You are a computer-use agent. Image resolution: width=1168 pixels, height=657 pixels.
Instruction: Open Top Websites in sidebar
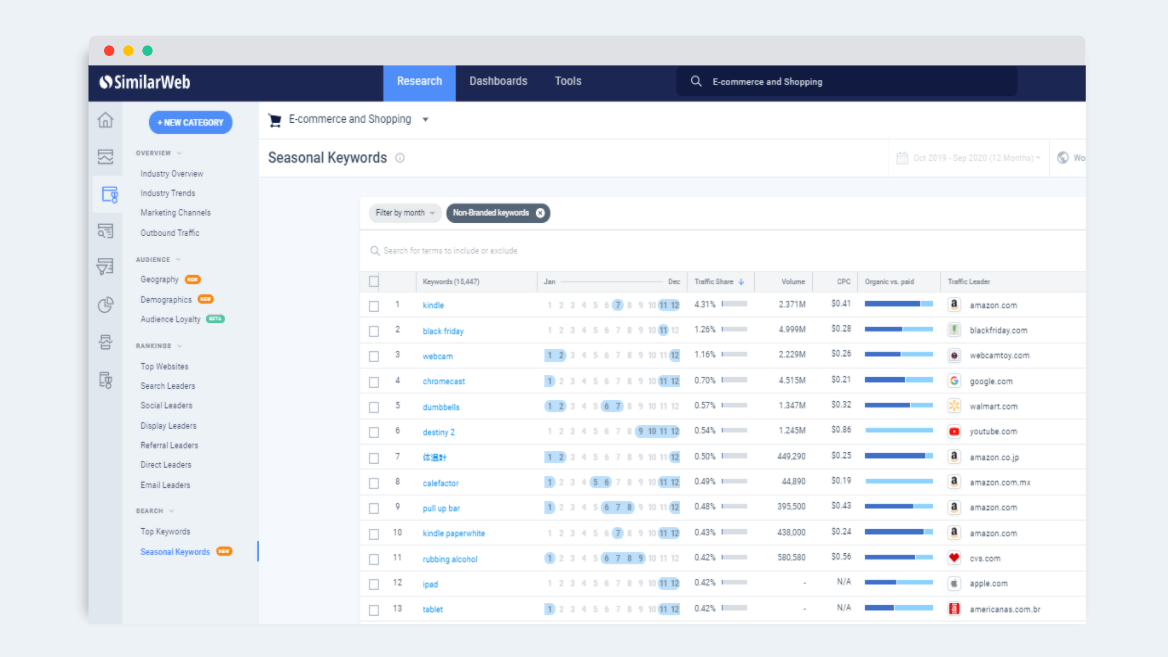coord(165,366)
